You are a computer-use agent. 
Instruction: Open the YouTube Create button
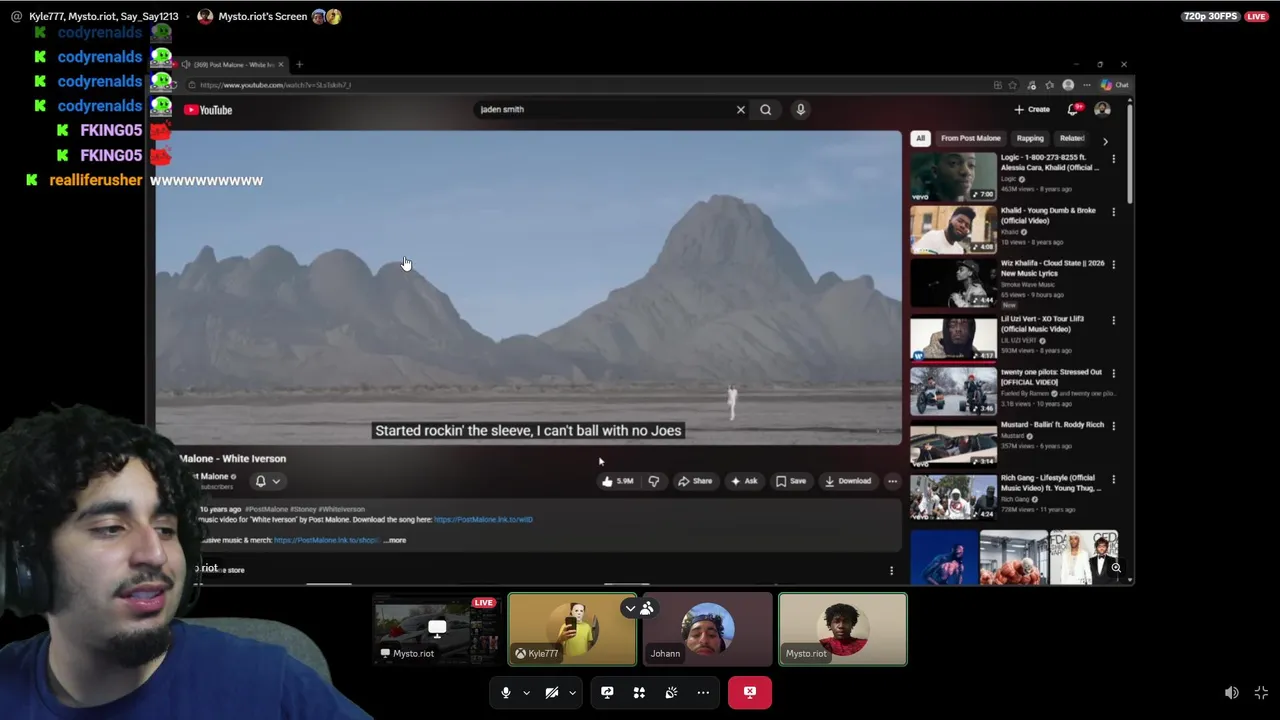coord(1032,110)
